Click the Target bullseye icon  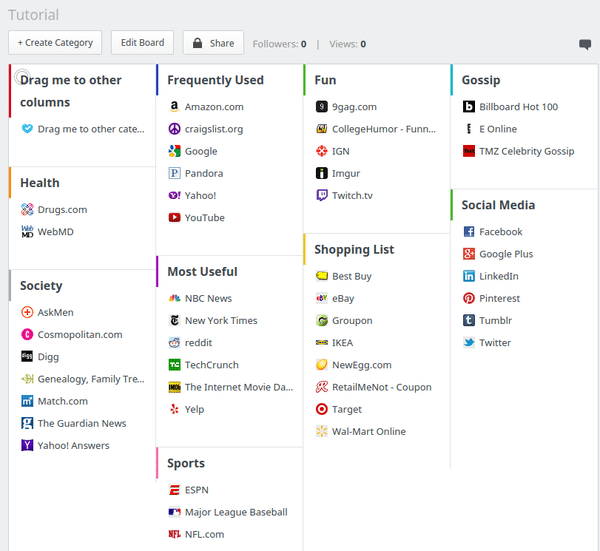point(321,409)
